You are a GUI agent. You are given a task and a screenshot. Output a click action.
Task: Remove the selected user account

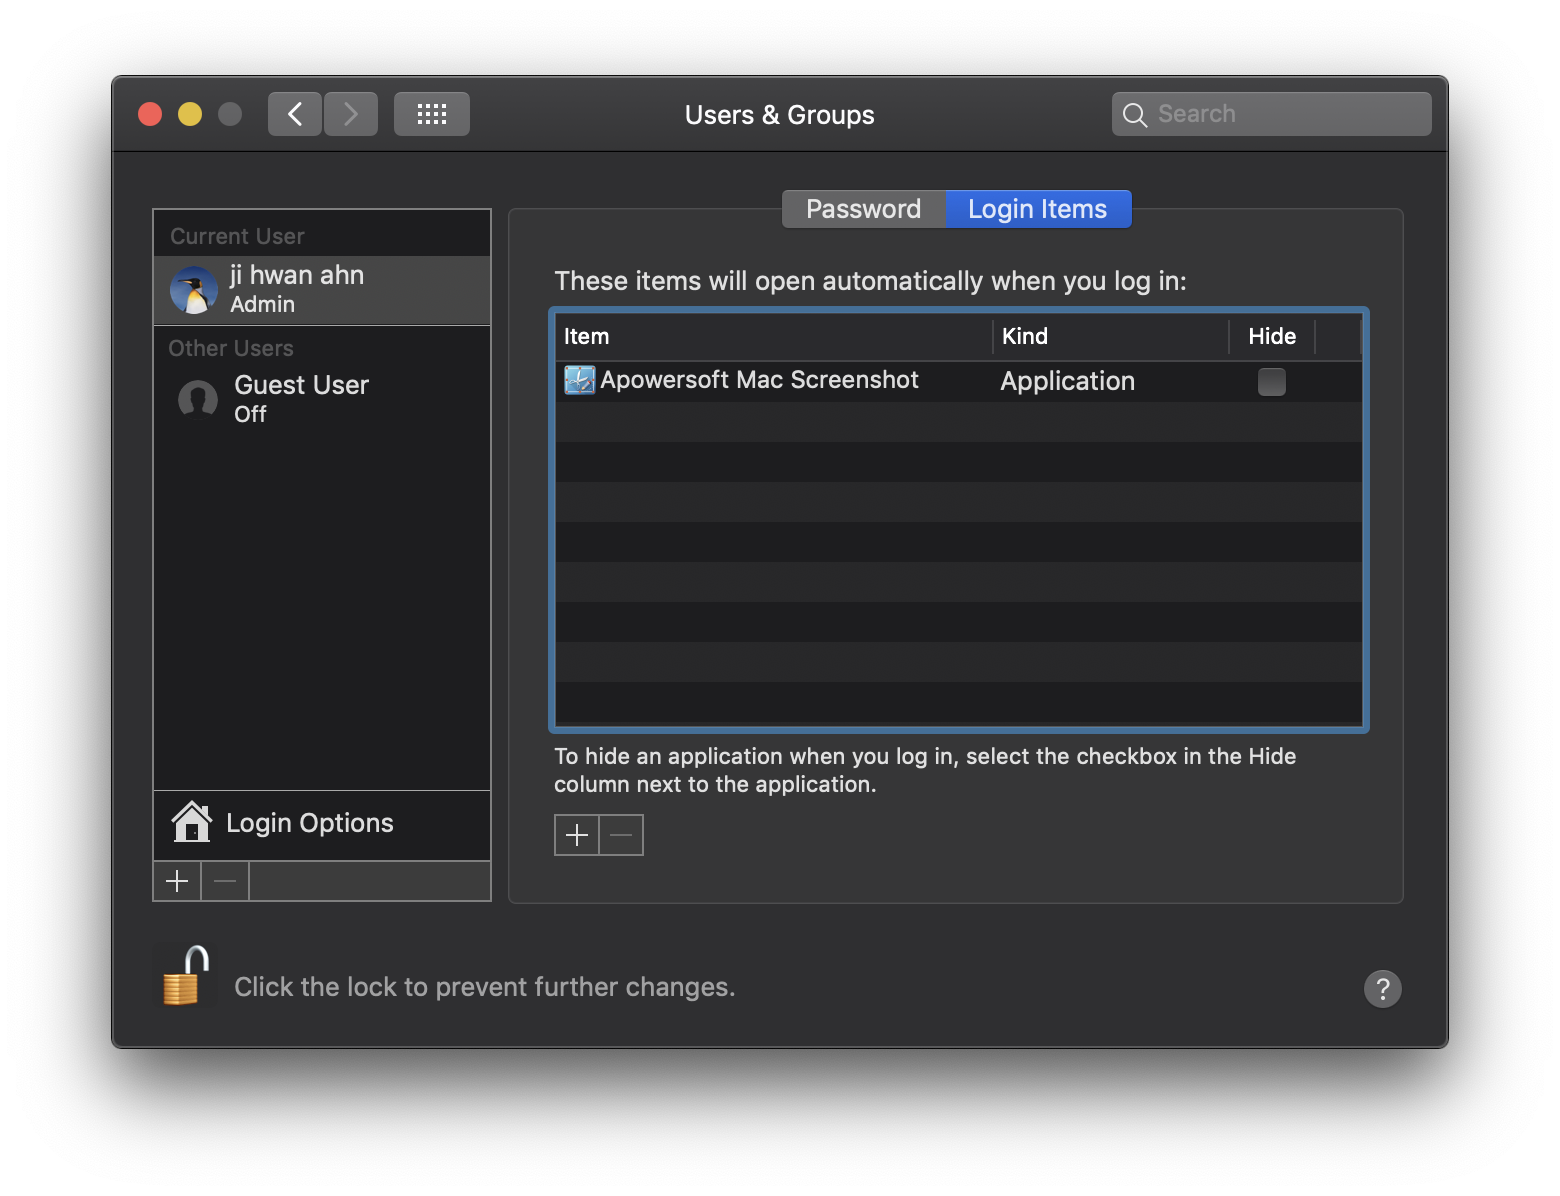225,881
